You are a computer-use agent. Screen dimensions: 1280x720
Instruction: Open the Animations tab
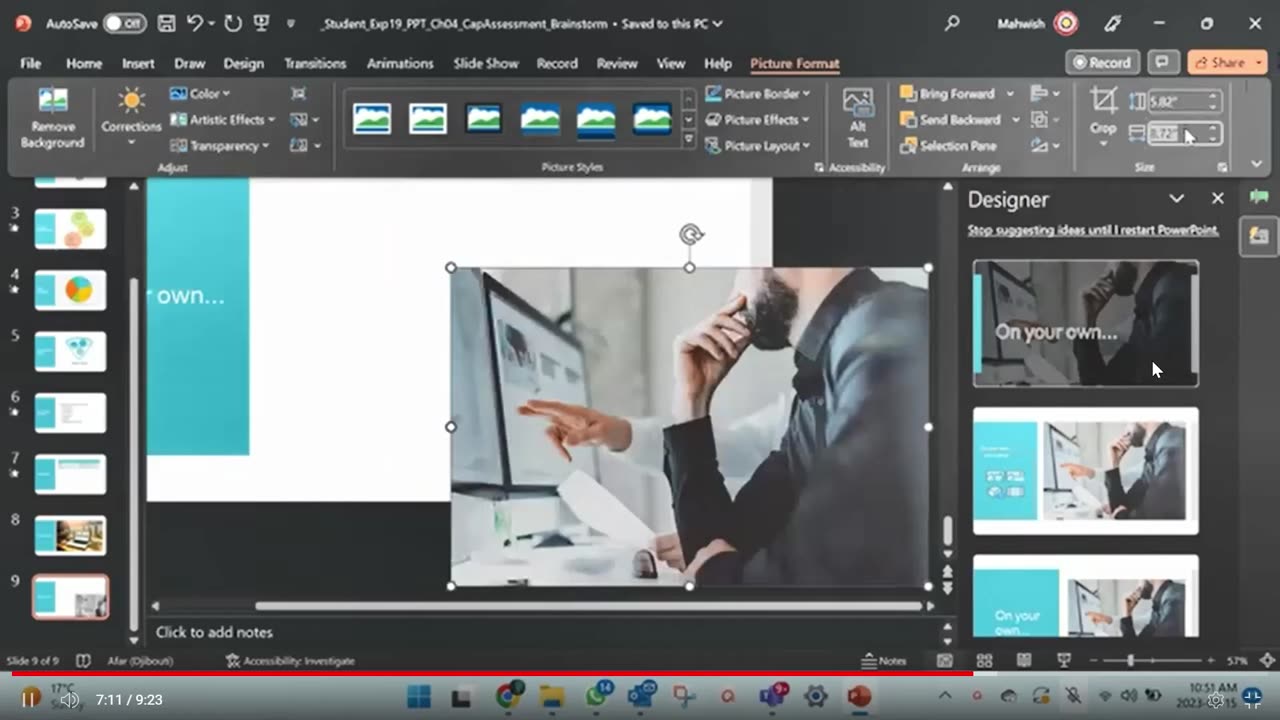click(x=400, y=63)
